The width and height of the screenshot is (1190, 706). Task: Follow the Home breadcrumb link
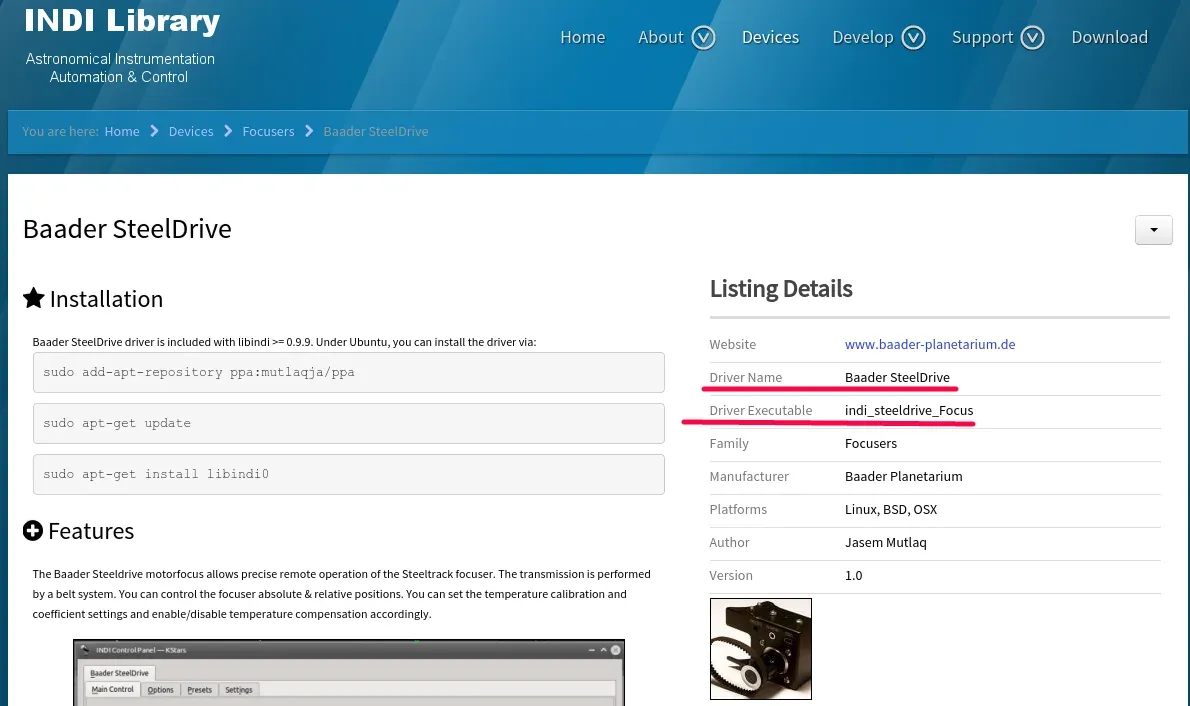tap(122, 131)
